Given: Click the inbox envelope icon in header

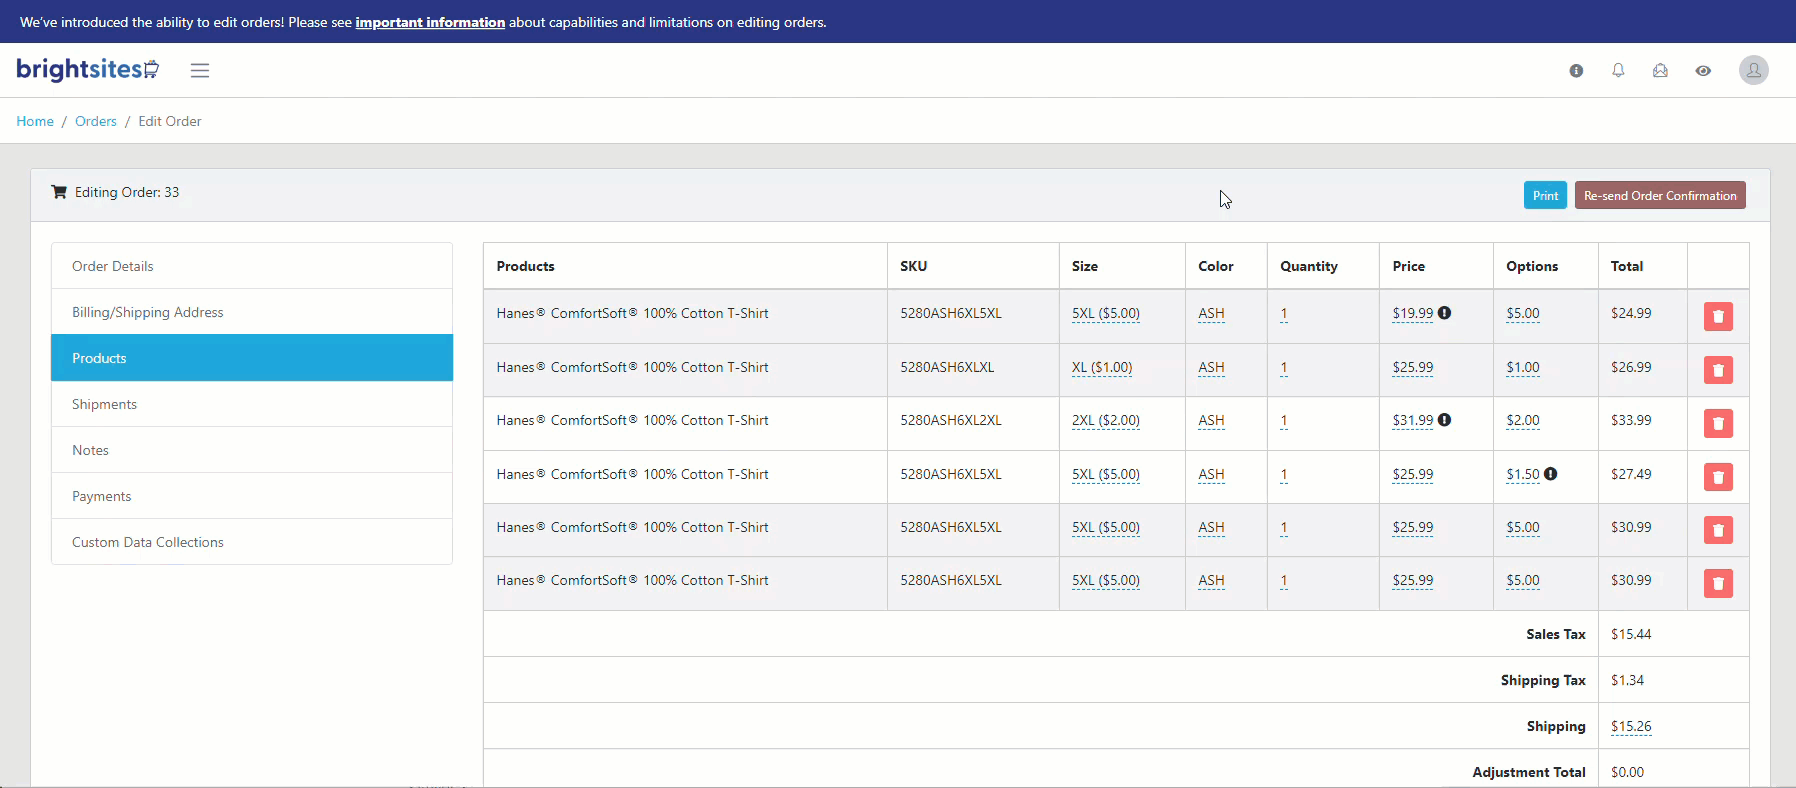Looking at the screenshot, I should [1660, 71].
